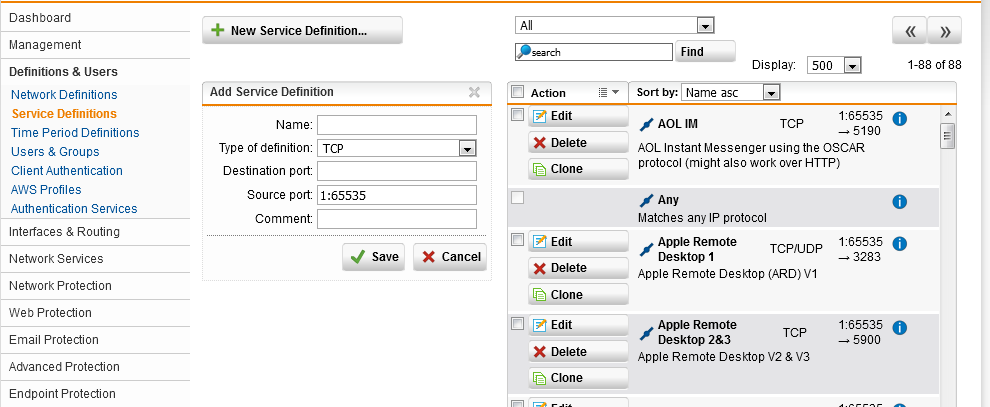
Task: Select the Any service checkbox
Action: 517,198
